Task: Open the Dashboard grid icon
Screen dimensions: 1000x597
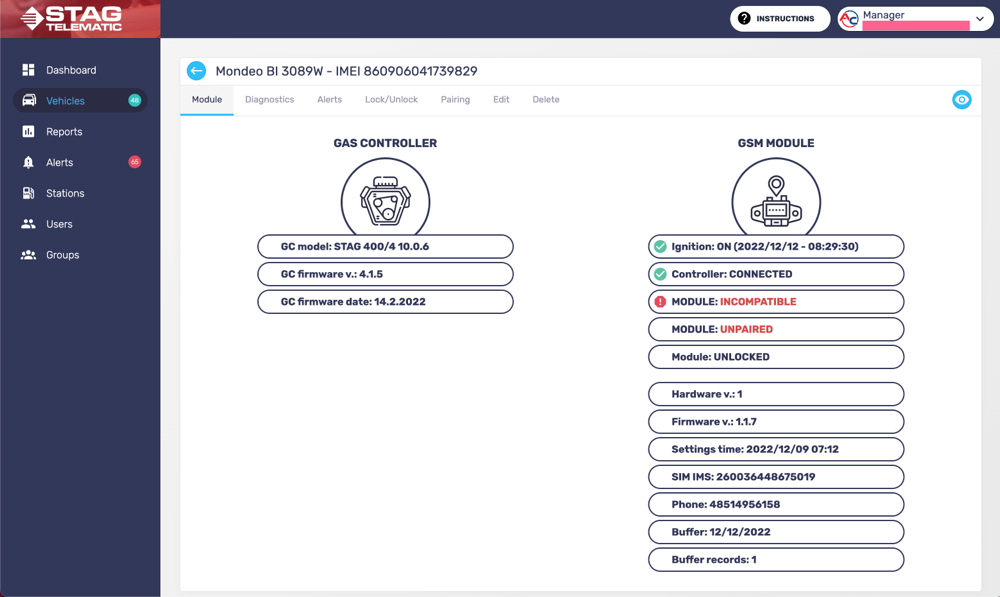Action: (28, 70)
